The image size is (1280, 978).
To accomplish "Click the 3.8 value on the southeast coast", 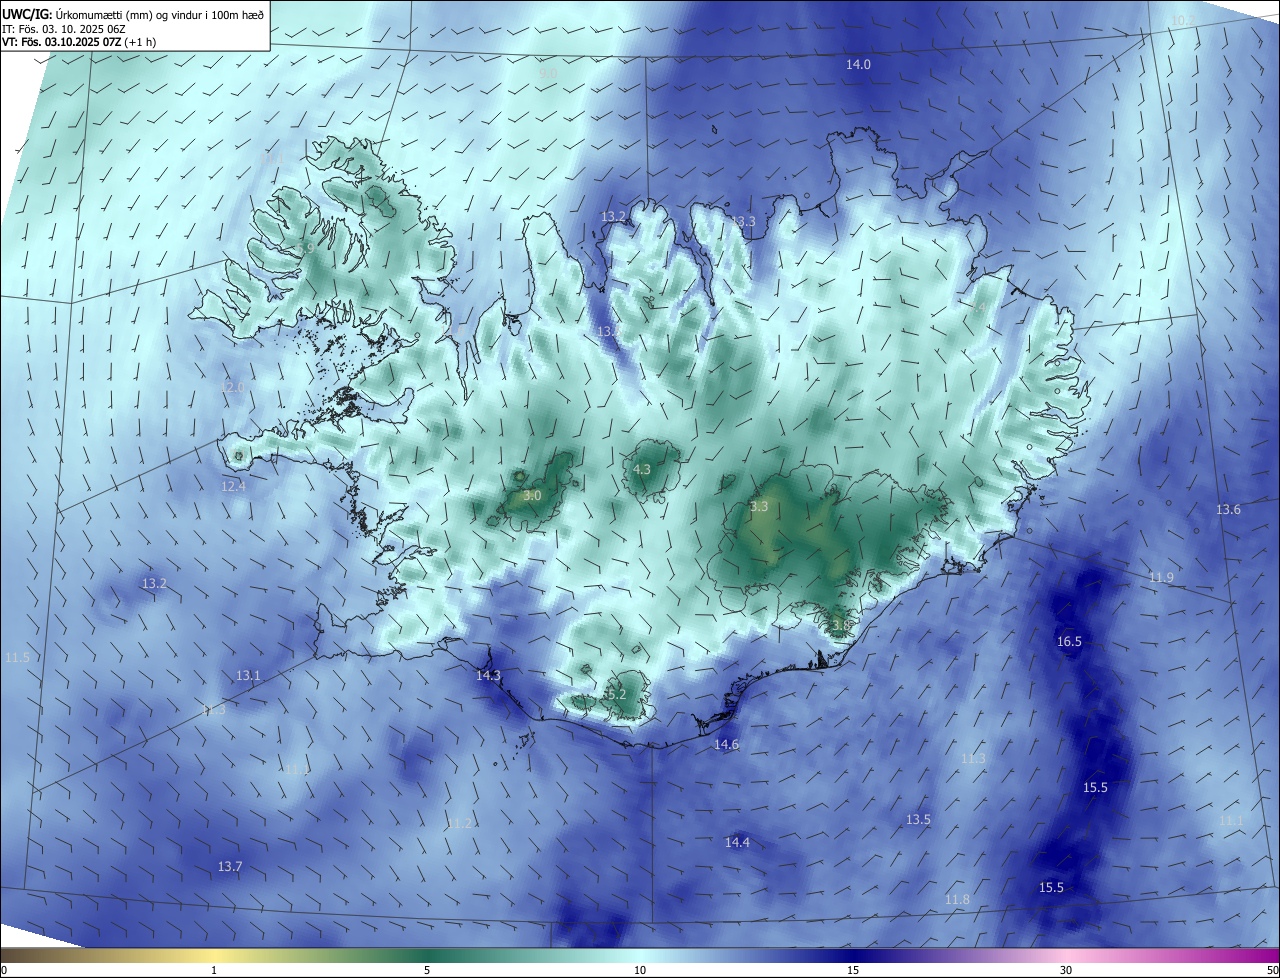I will point(840,625).
